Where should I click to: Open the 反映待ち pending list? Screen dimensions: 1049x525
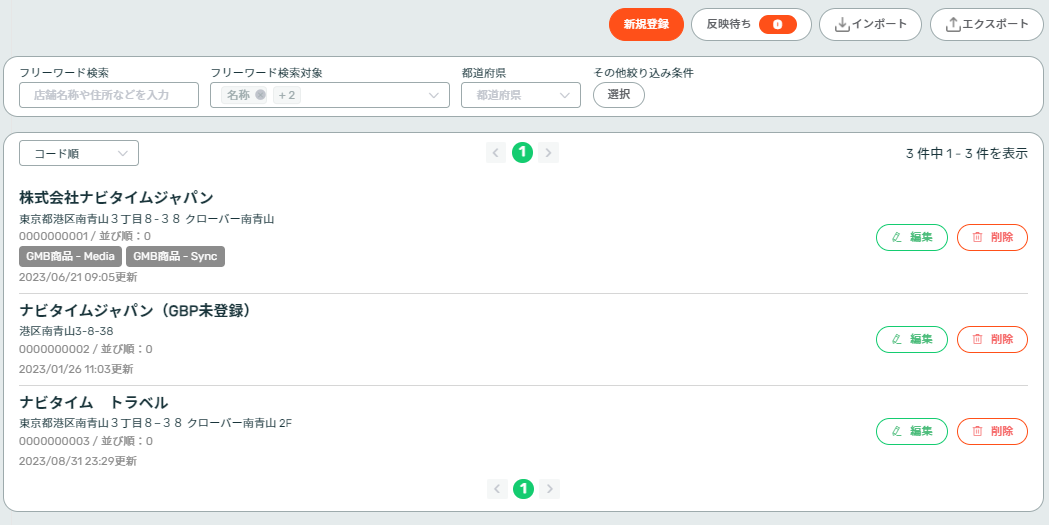[x=751, y=25]
